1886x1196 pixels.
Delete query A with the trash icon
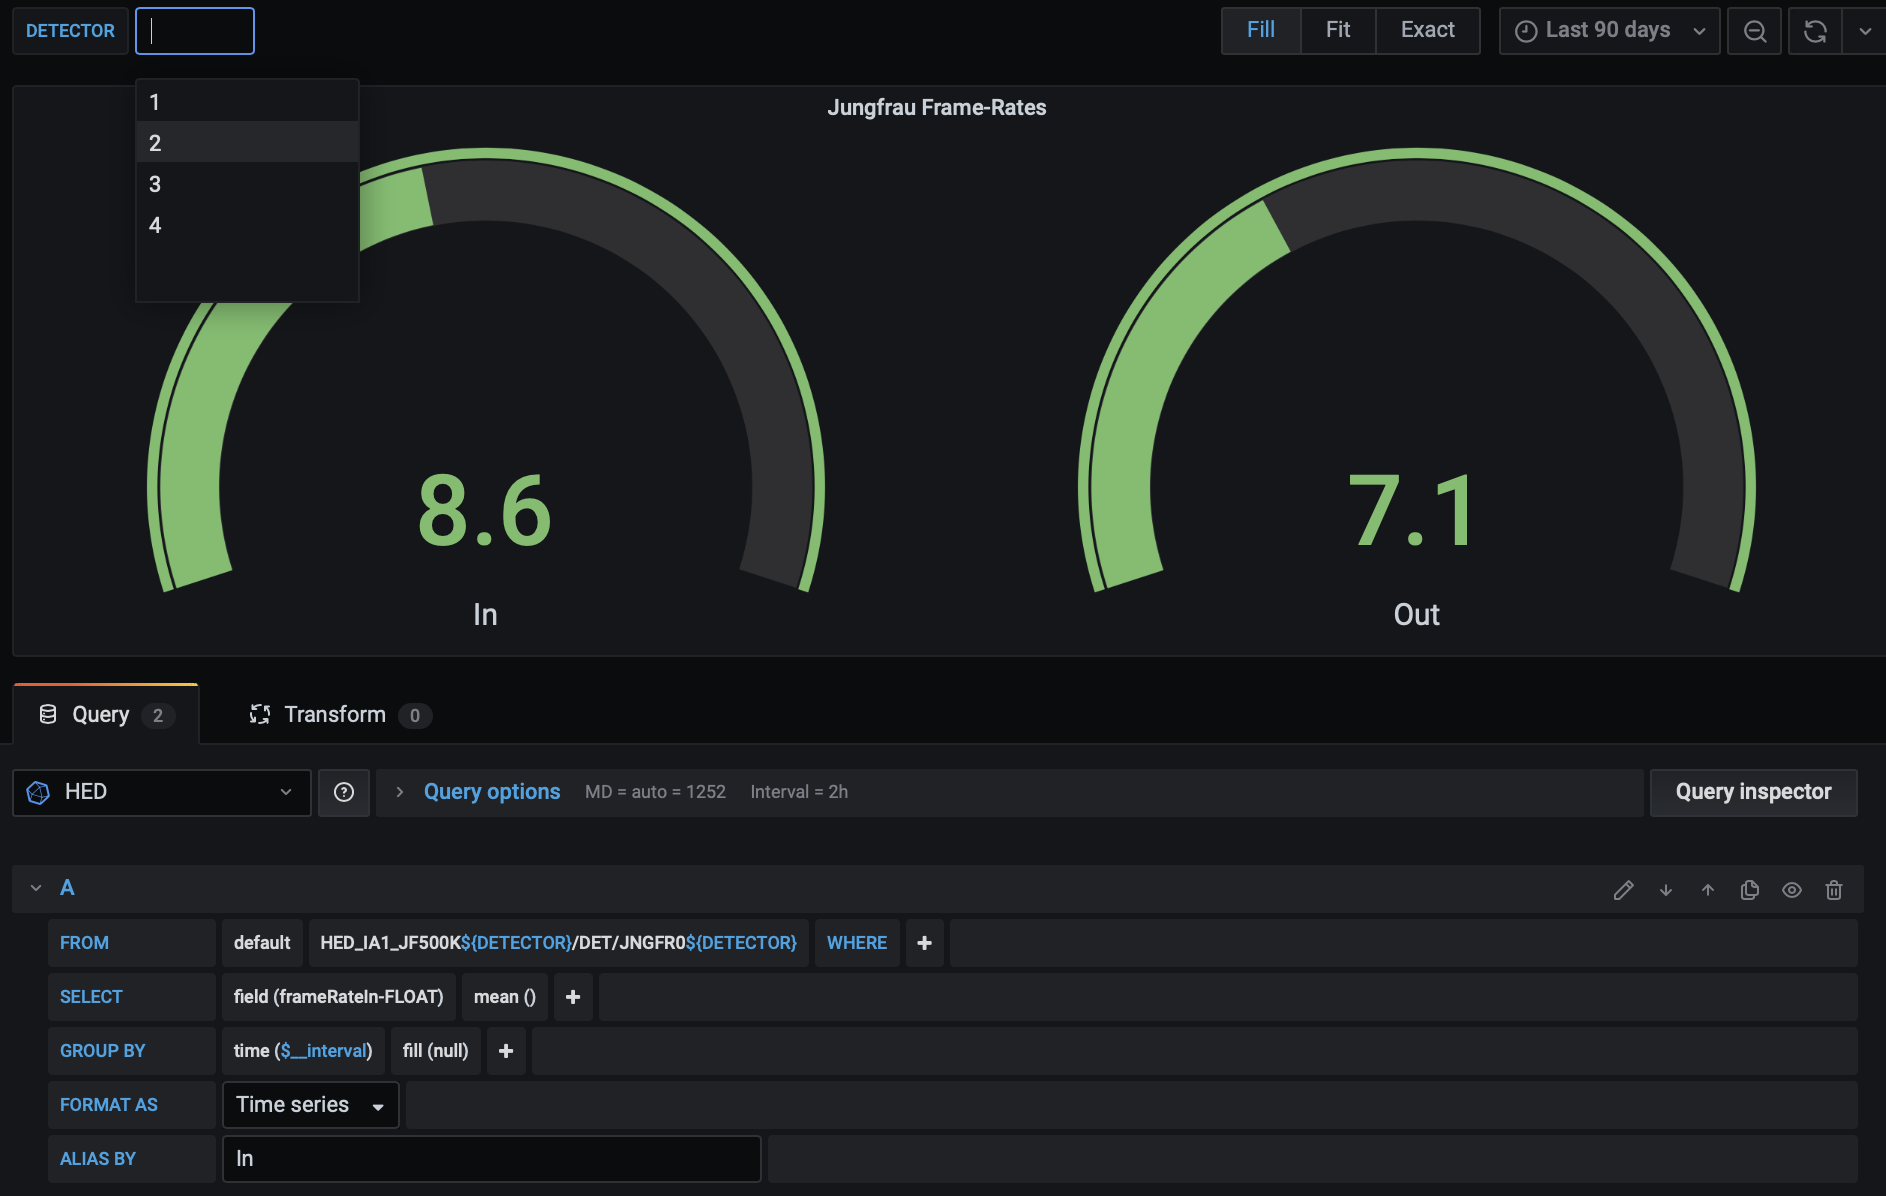[1834, 890]
